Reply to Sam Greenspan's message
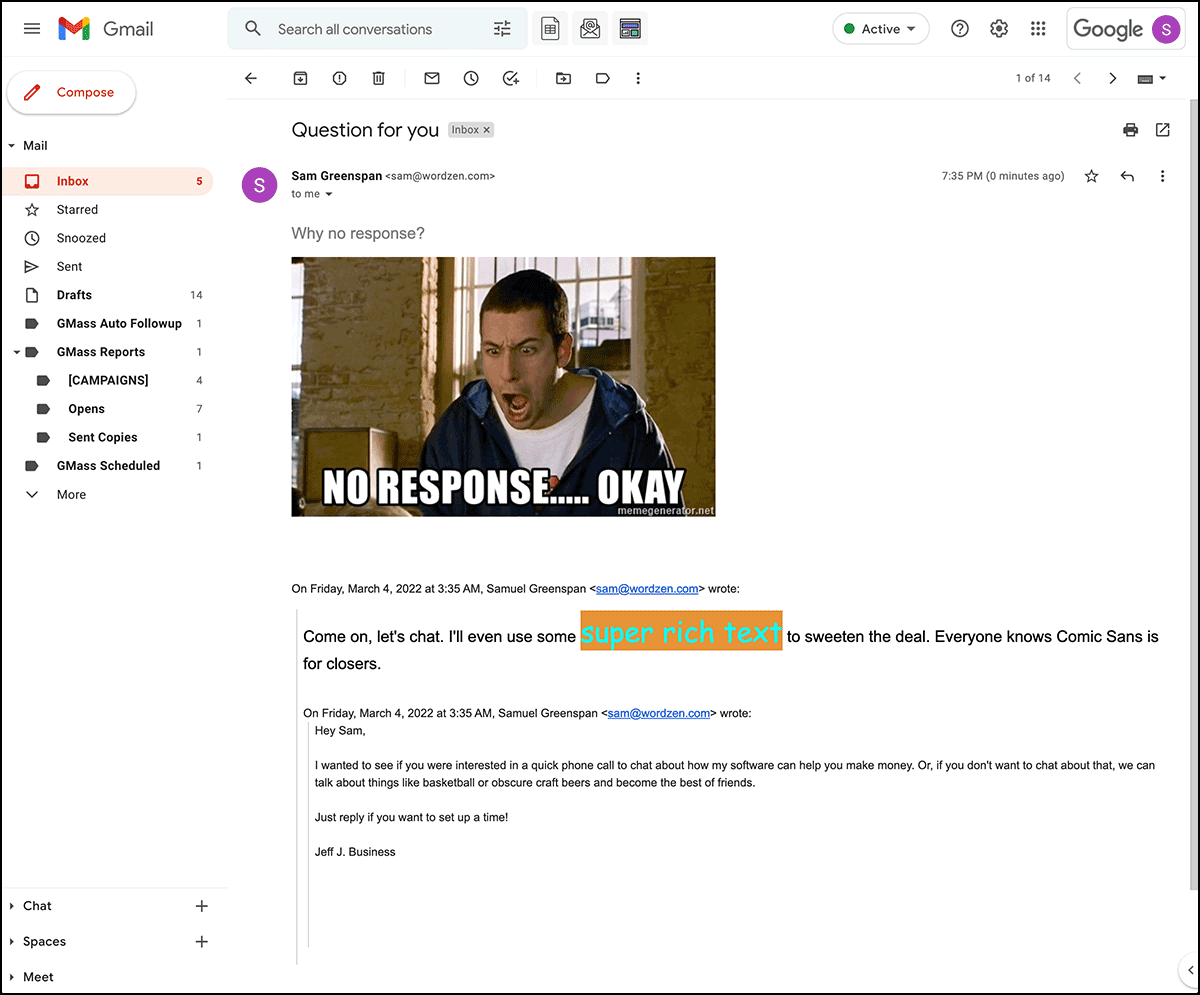1200x995 pixels. [1127, 176]
